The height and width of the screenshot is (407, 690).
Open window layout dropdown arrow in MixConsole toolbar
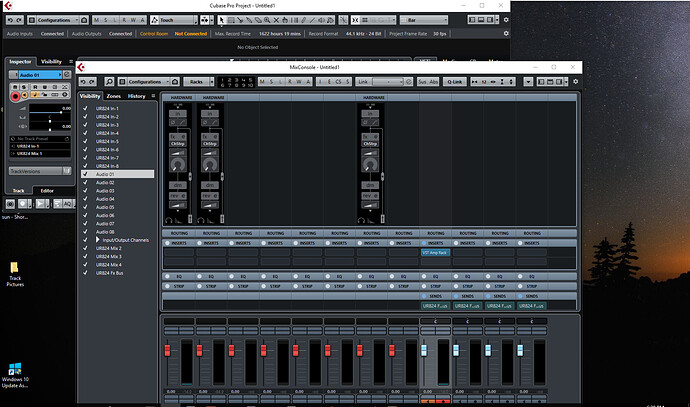tap(566, 82)
